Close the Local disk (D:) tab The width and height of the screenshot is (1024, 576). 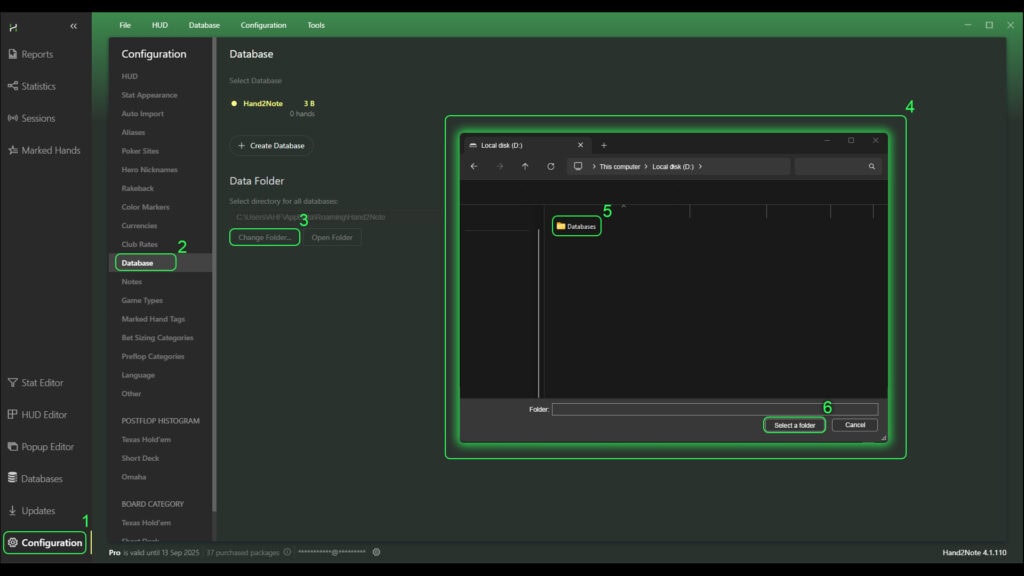pos(580,145)
